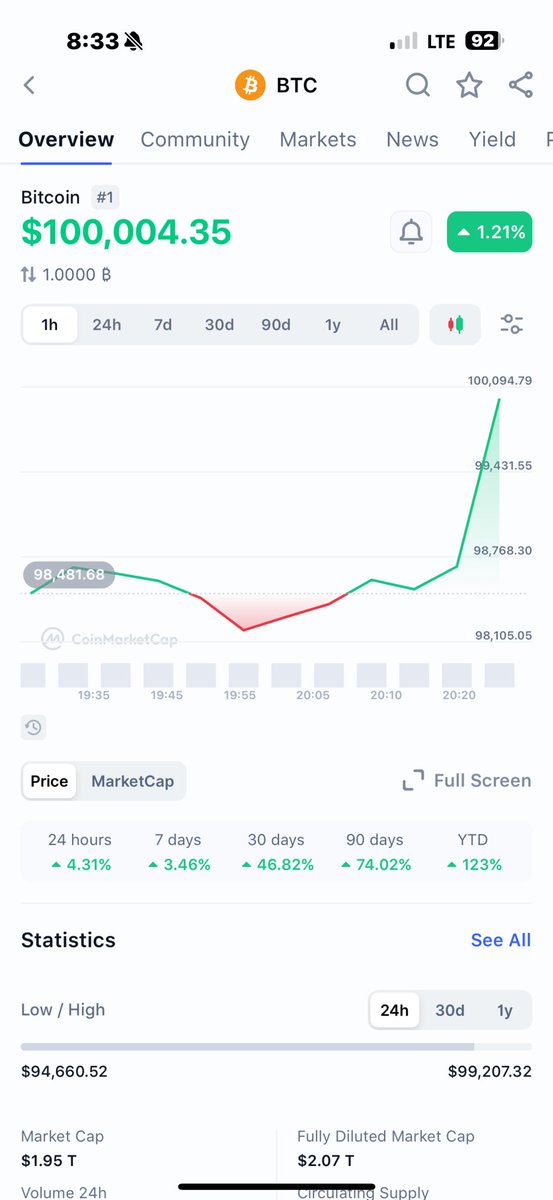Tap the 8:33 status bar clock
The width and height of the screenshot is (553, 1200).
point(93,41)
